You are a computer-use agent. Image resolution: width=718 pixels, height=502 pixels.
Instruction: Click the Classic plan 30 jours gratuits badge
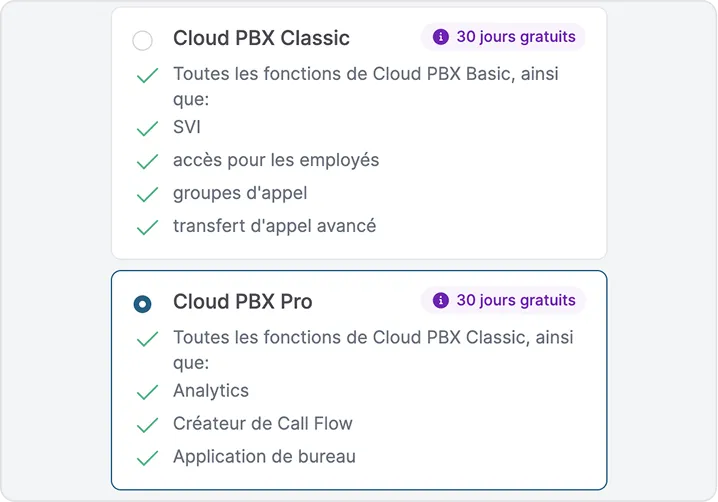(503, 37)
